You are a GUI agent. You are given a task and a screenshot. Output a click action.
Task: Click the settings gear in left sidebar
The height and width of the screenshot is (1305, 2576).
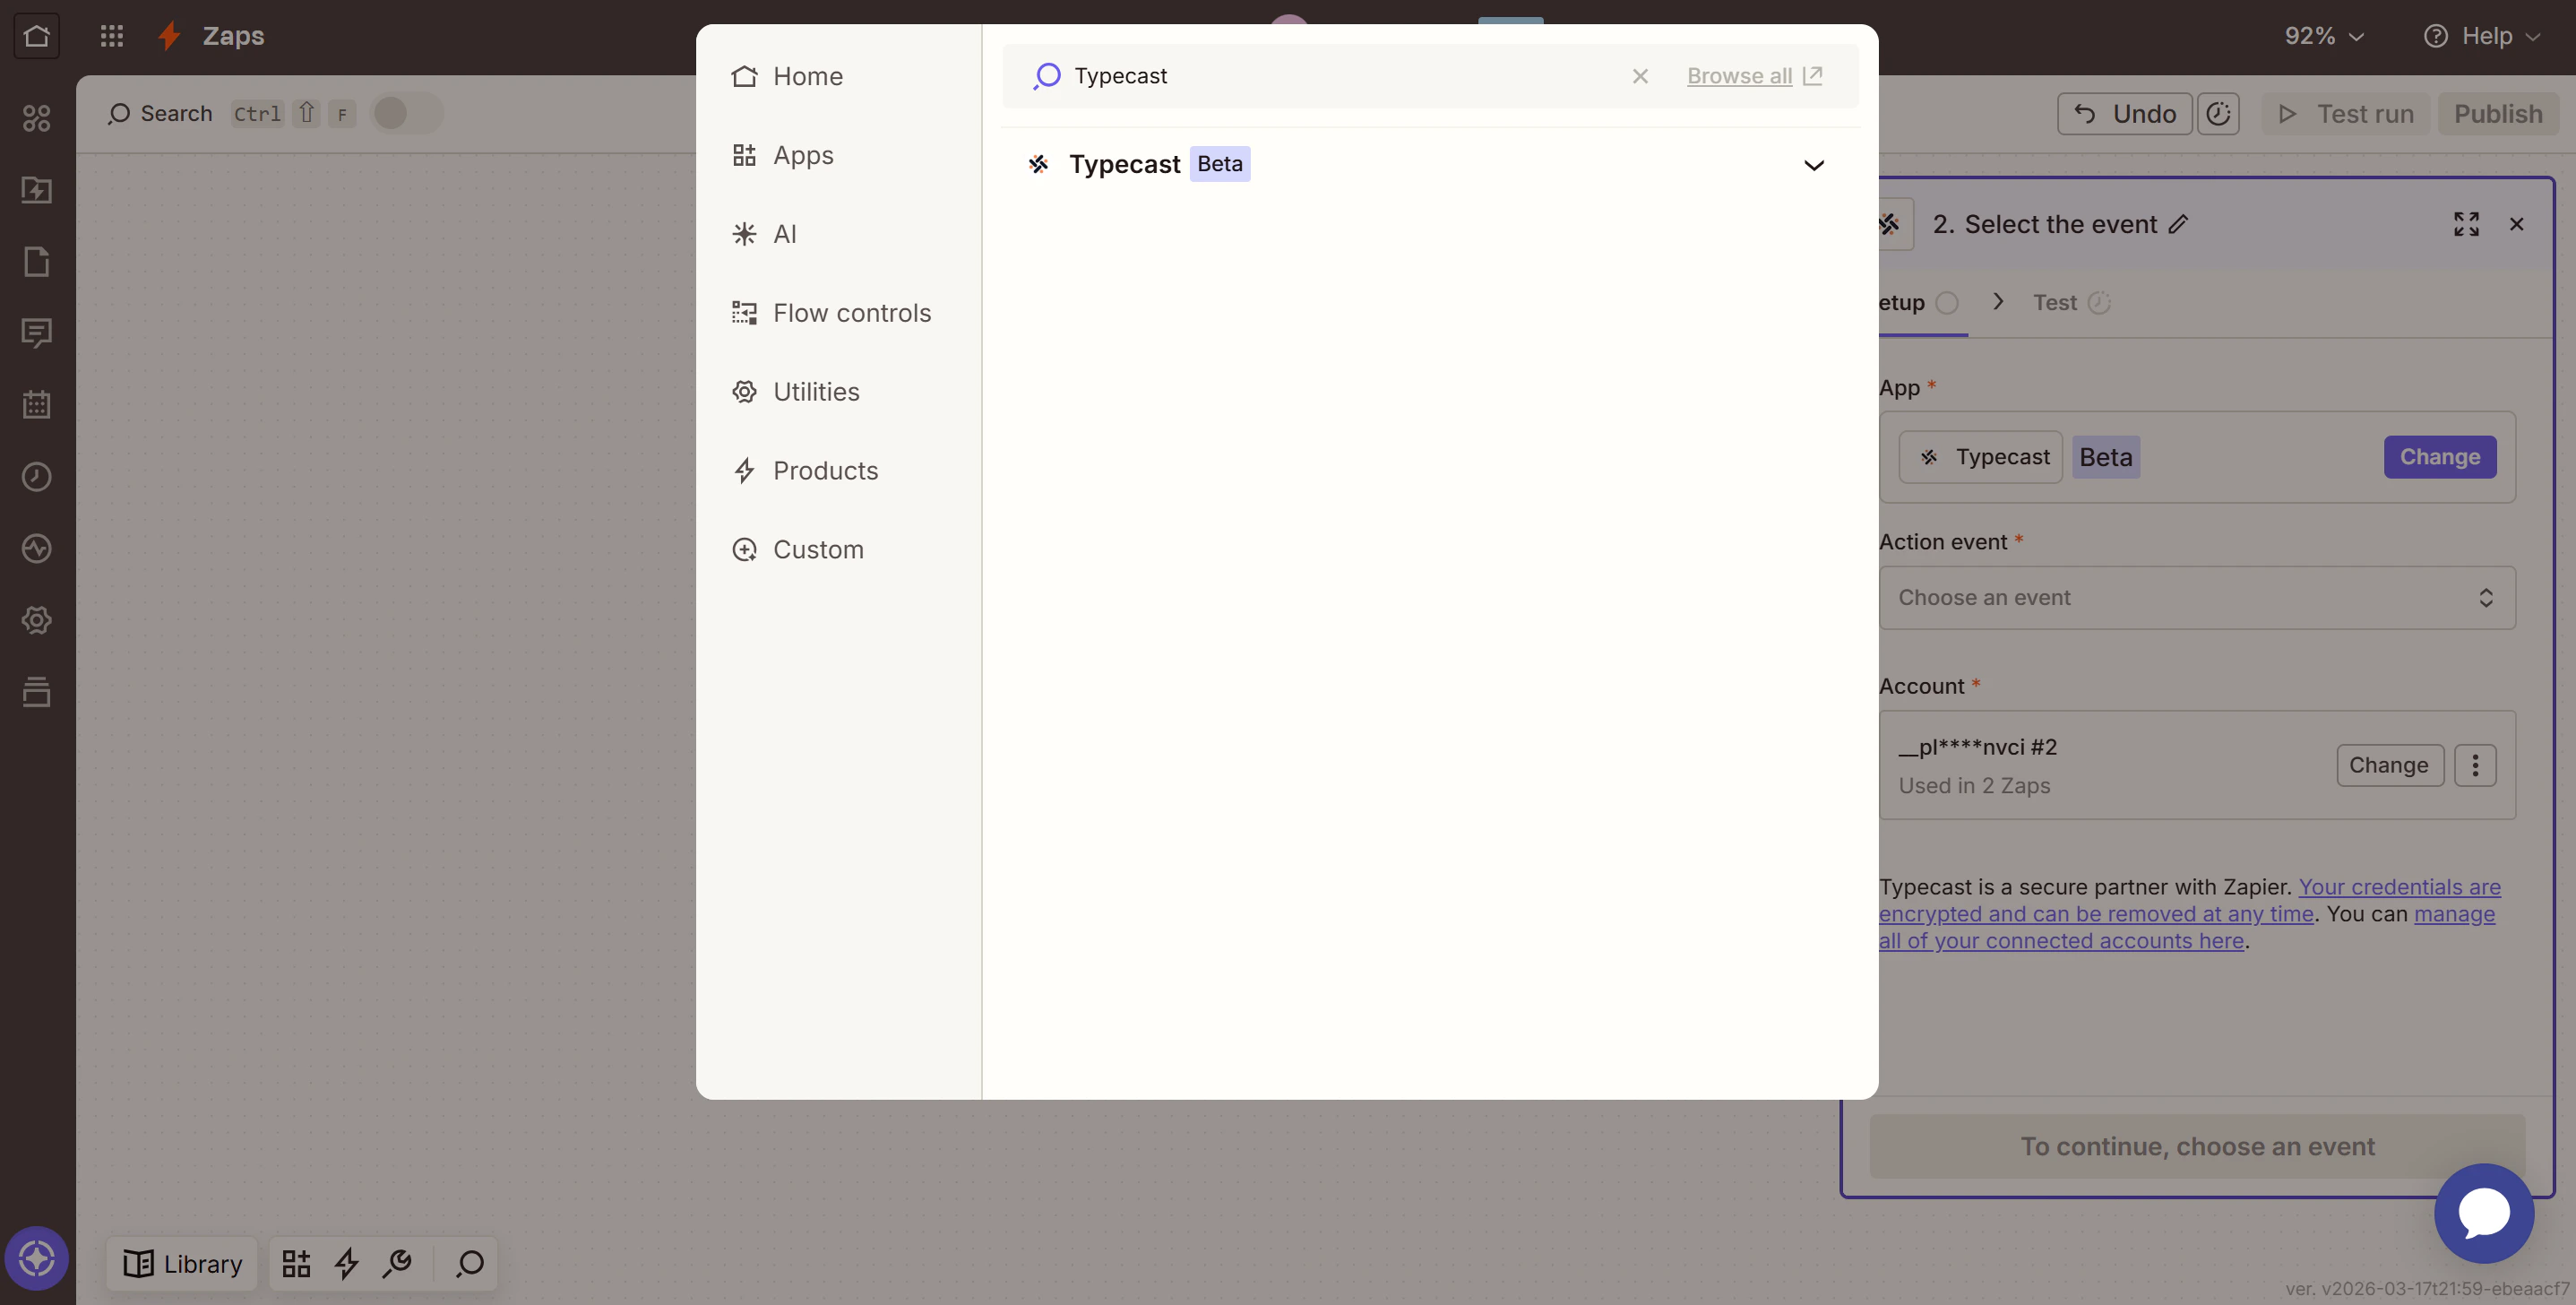coord(37,620)
